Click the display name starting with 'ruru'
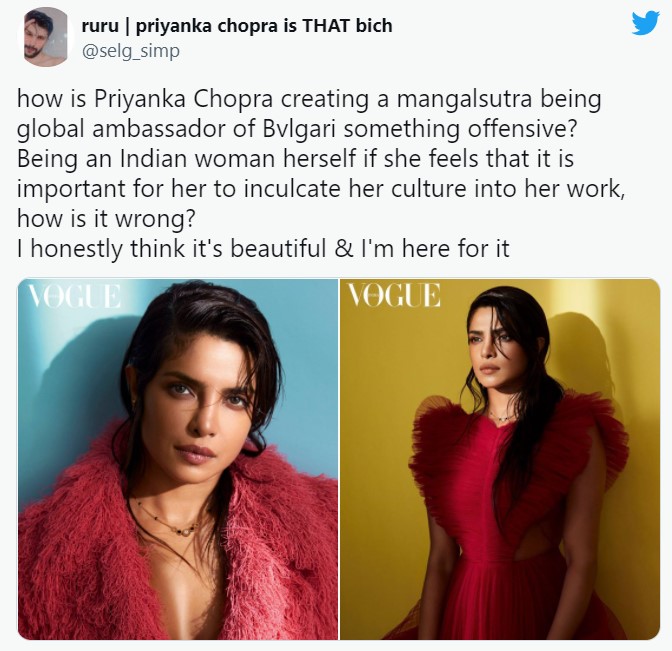The width and height of the screenshot is (672, 651). (x=237, y=26)
